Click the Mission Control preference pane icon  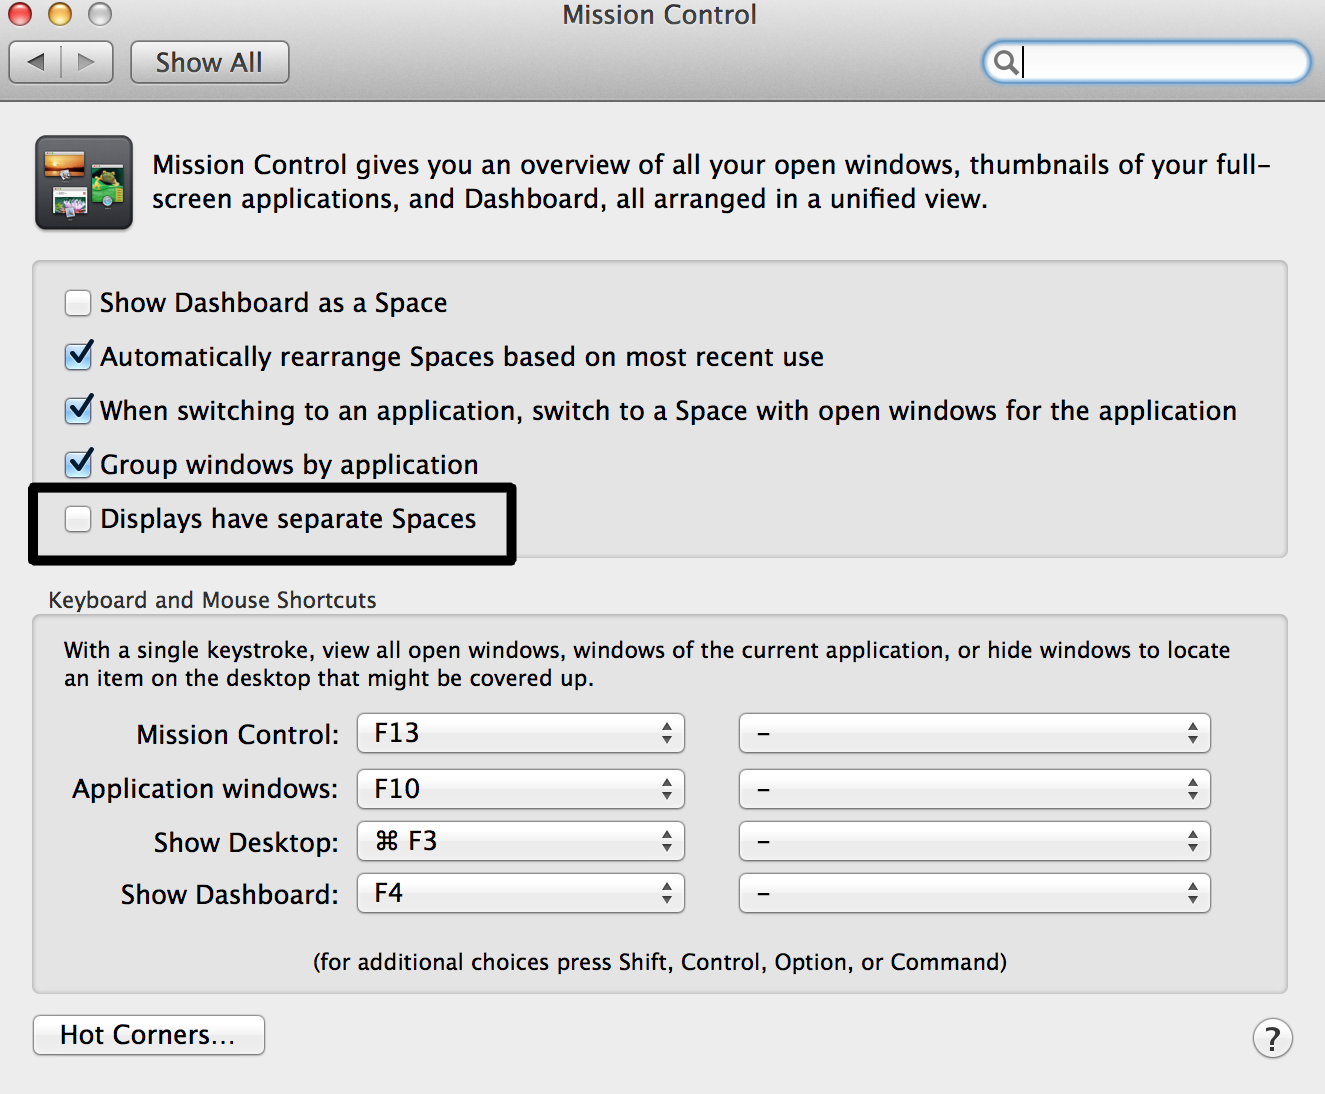point(84,183)
